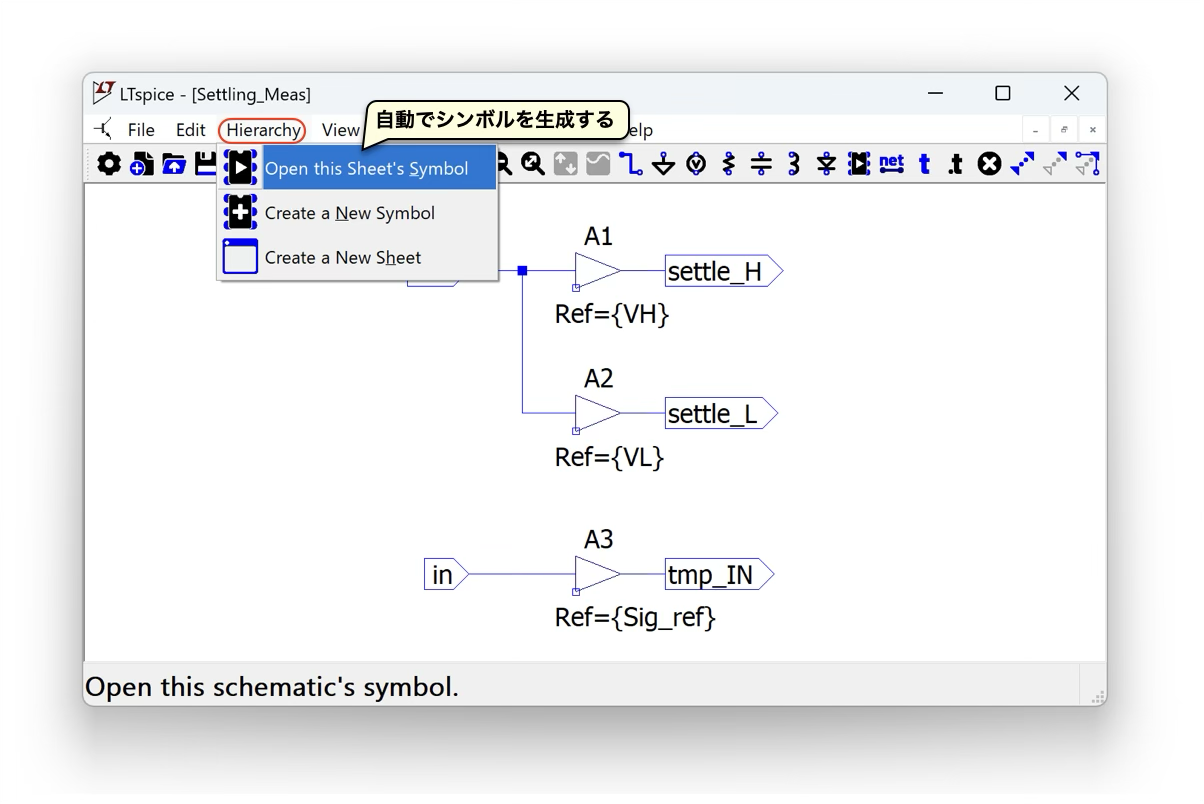Choose Open this Sheet's Symbol

pos(358,168)
